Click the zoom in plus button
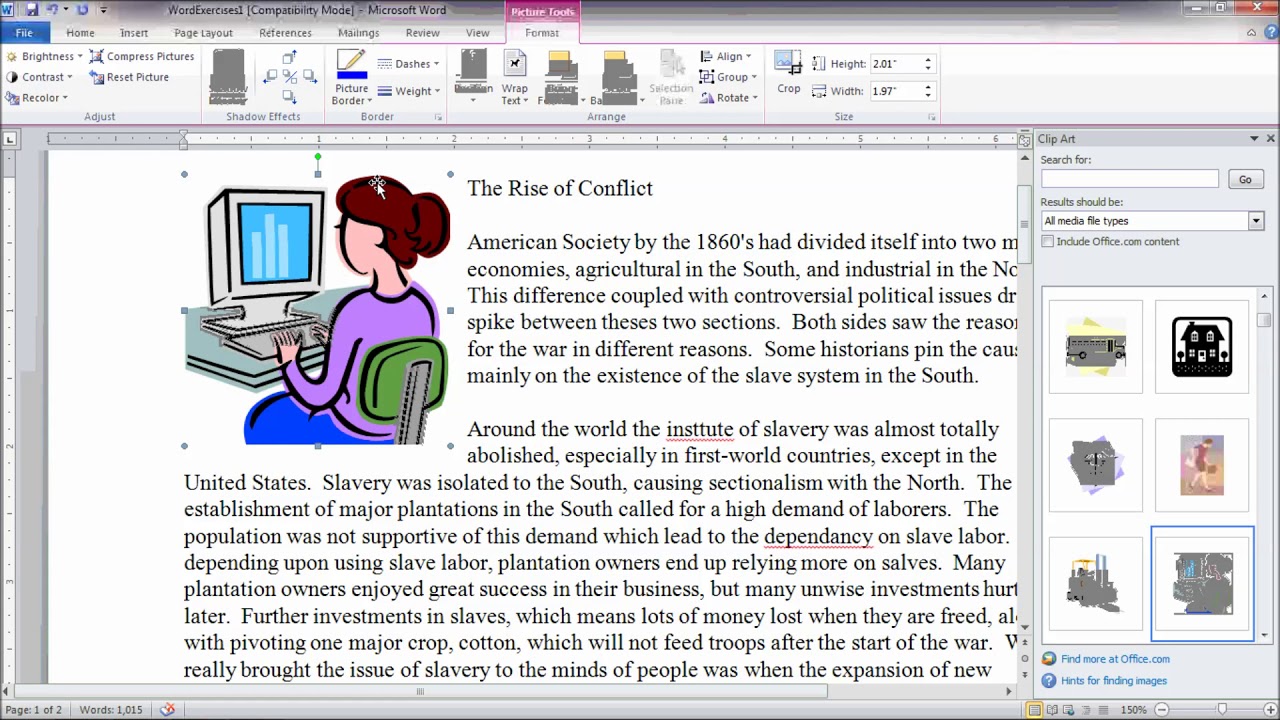This screenshot has width=1280, height=720. [x=1268, y=710]
